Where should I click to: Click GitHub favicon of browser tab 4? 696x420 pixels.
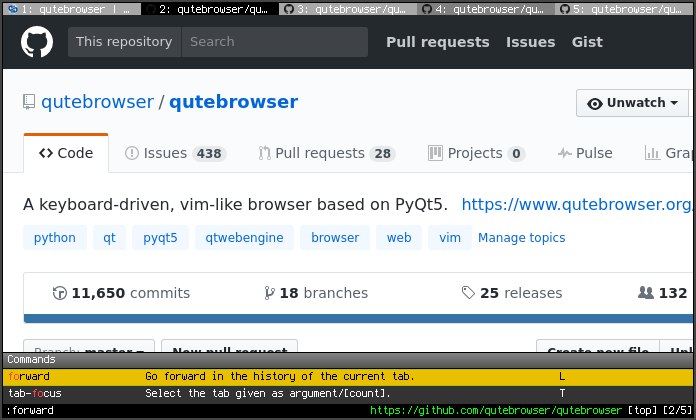427,9
